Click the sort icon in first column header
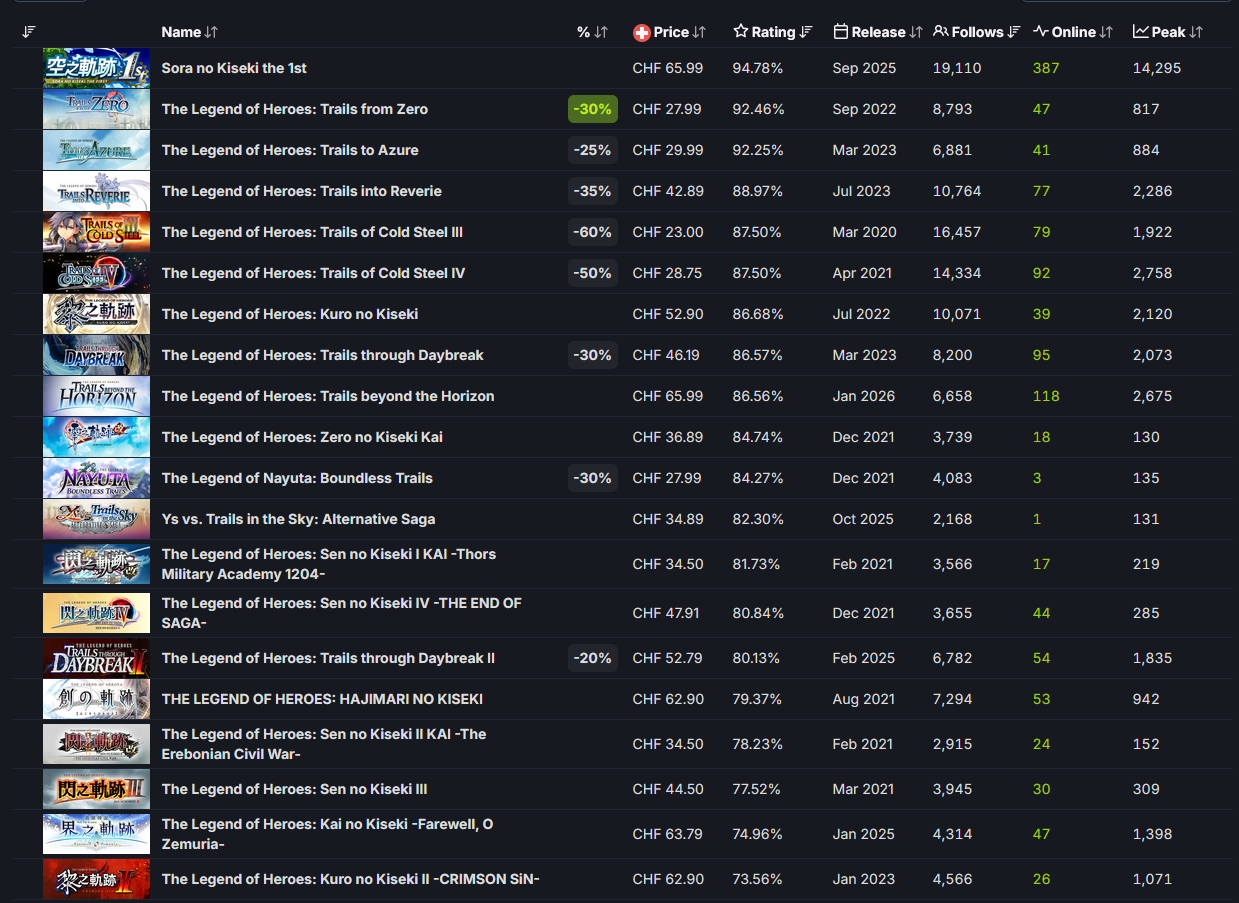 [29, 32]
